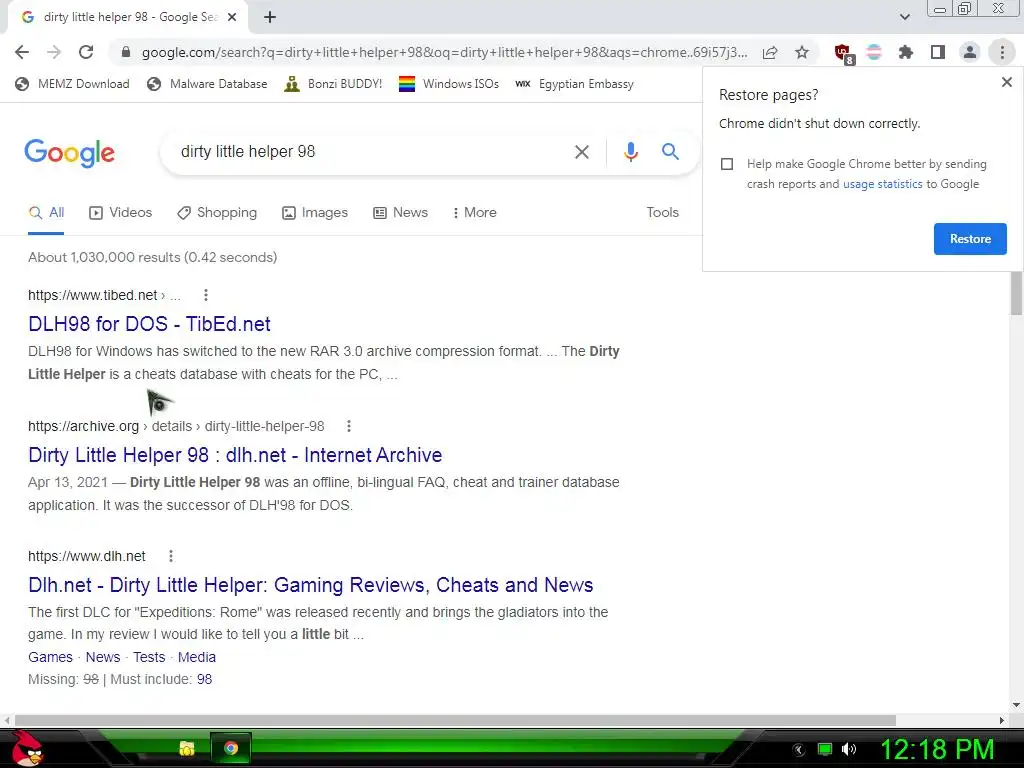
Task: Click the Google logo
Action: 69,153
